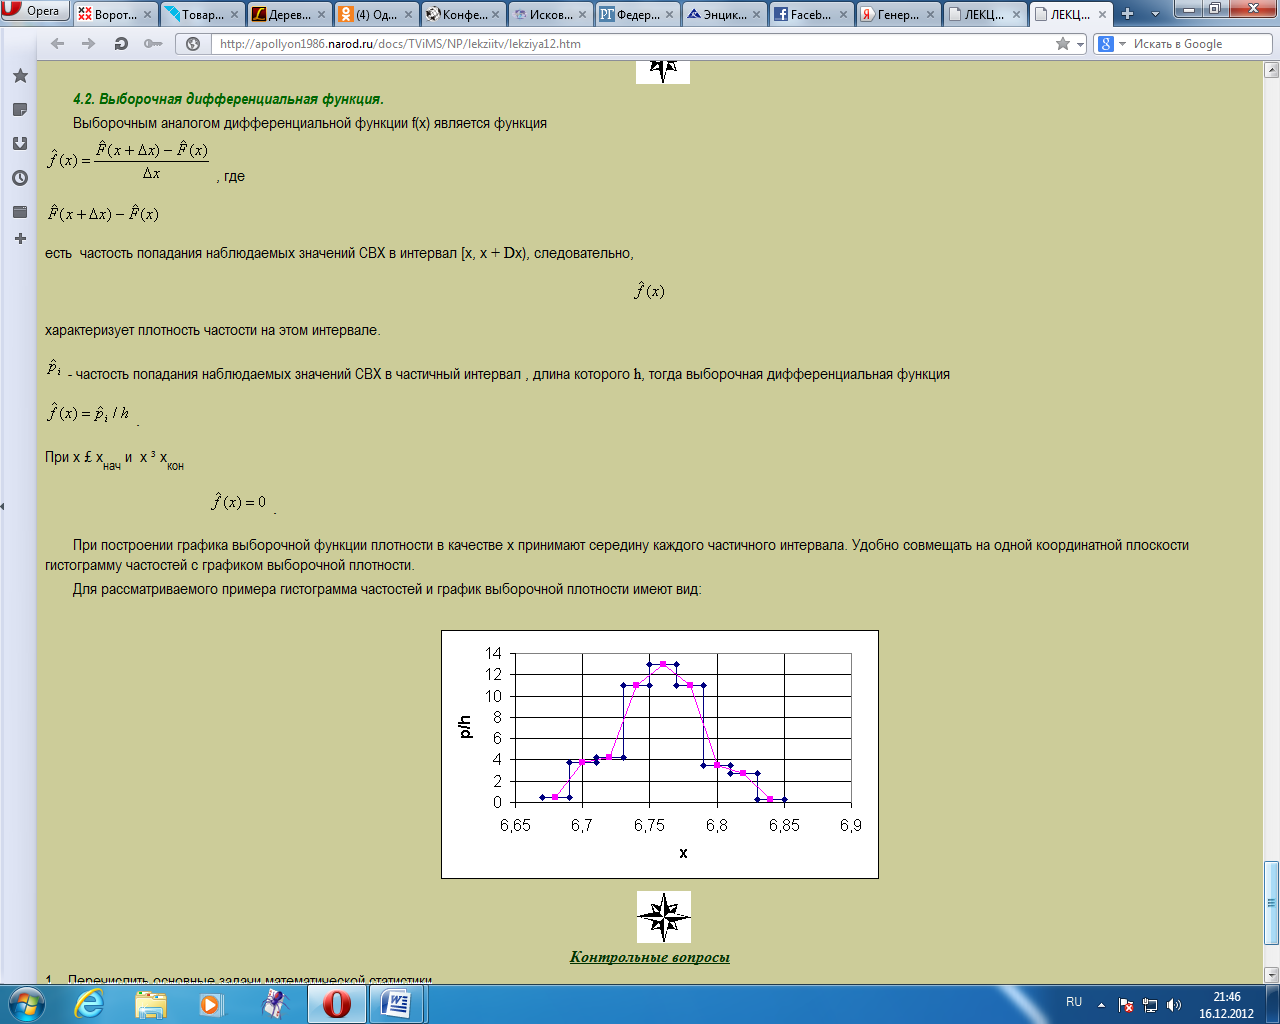
Task: Click the heading '4.2. Выборочная дифференциальная функция.'
Action: (228, 99)
